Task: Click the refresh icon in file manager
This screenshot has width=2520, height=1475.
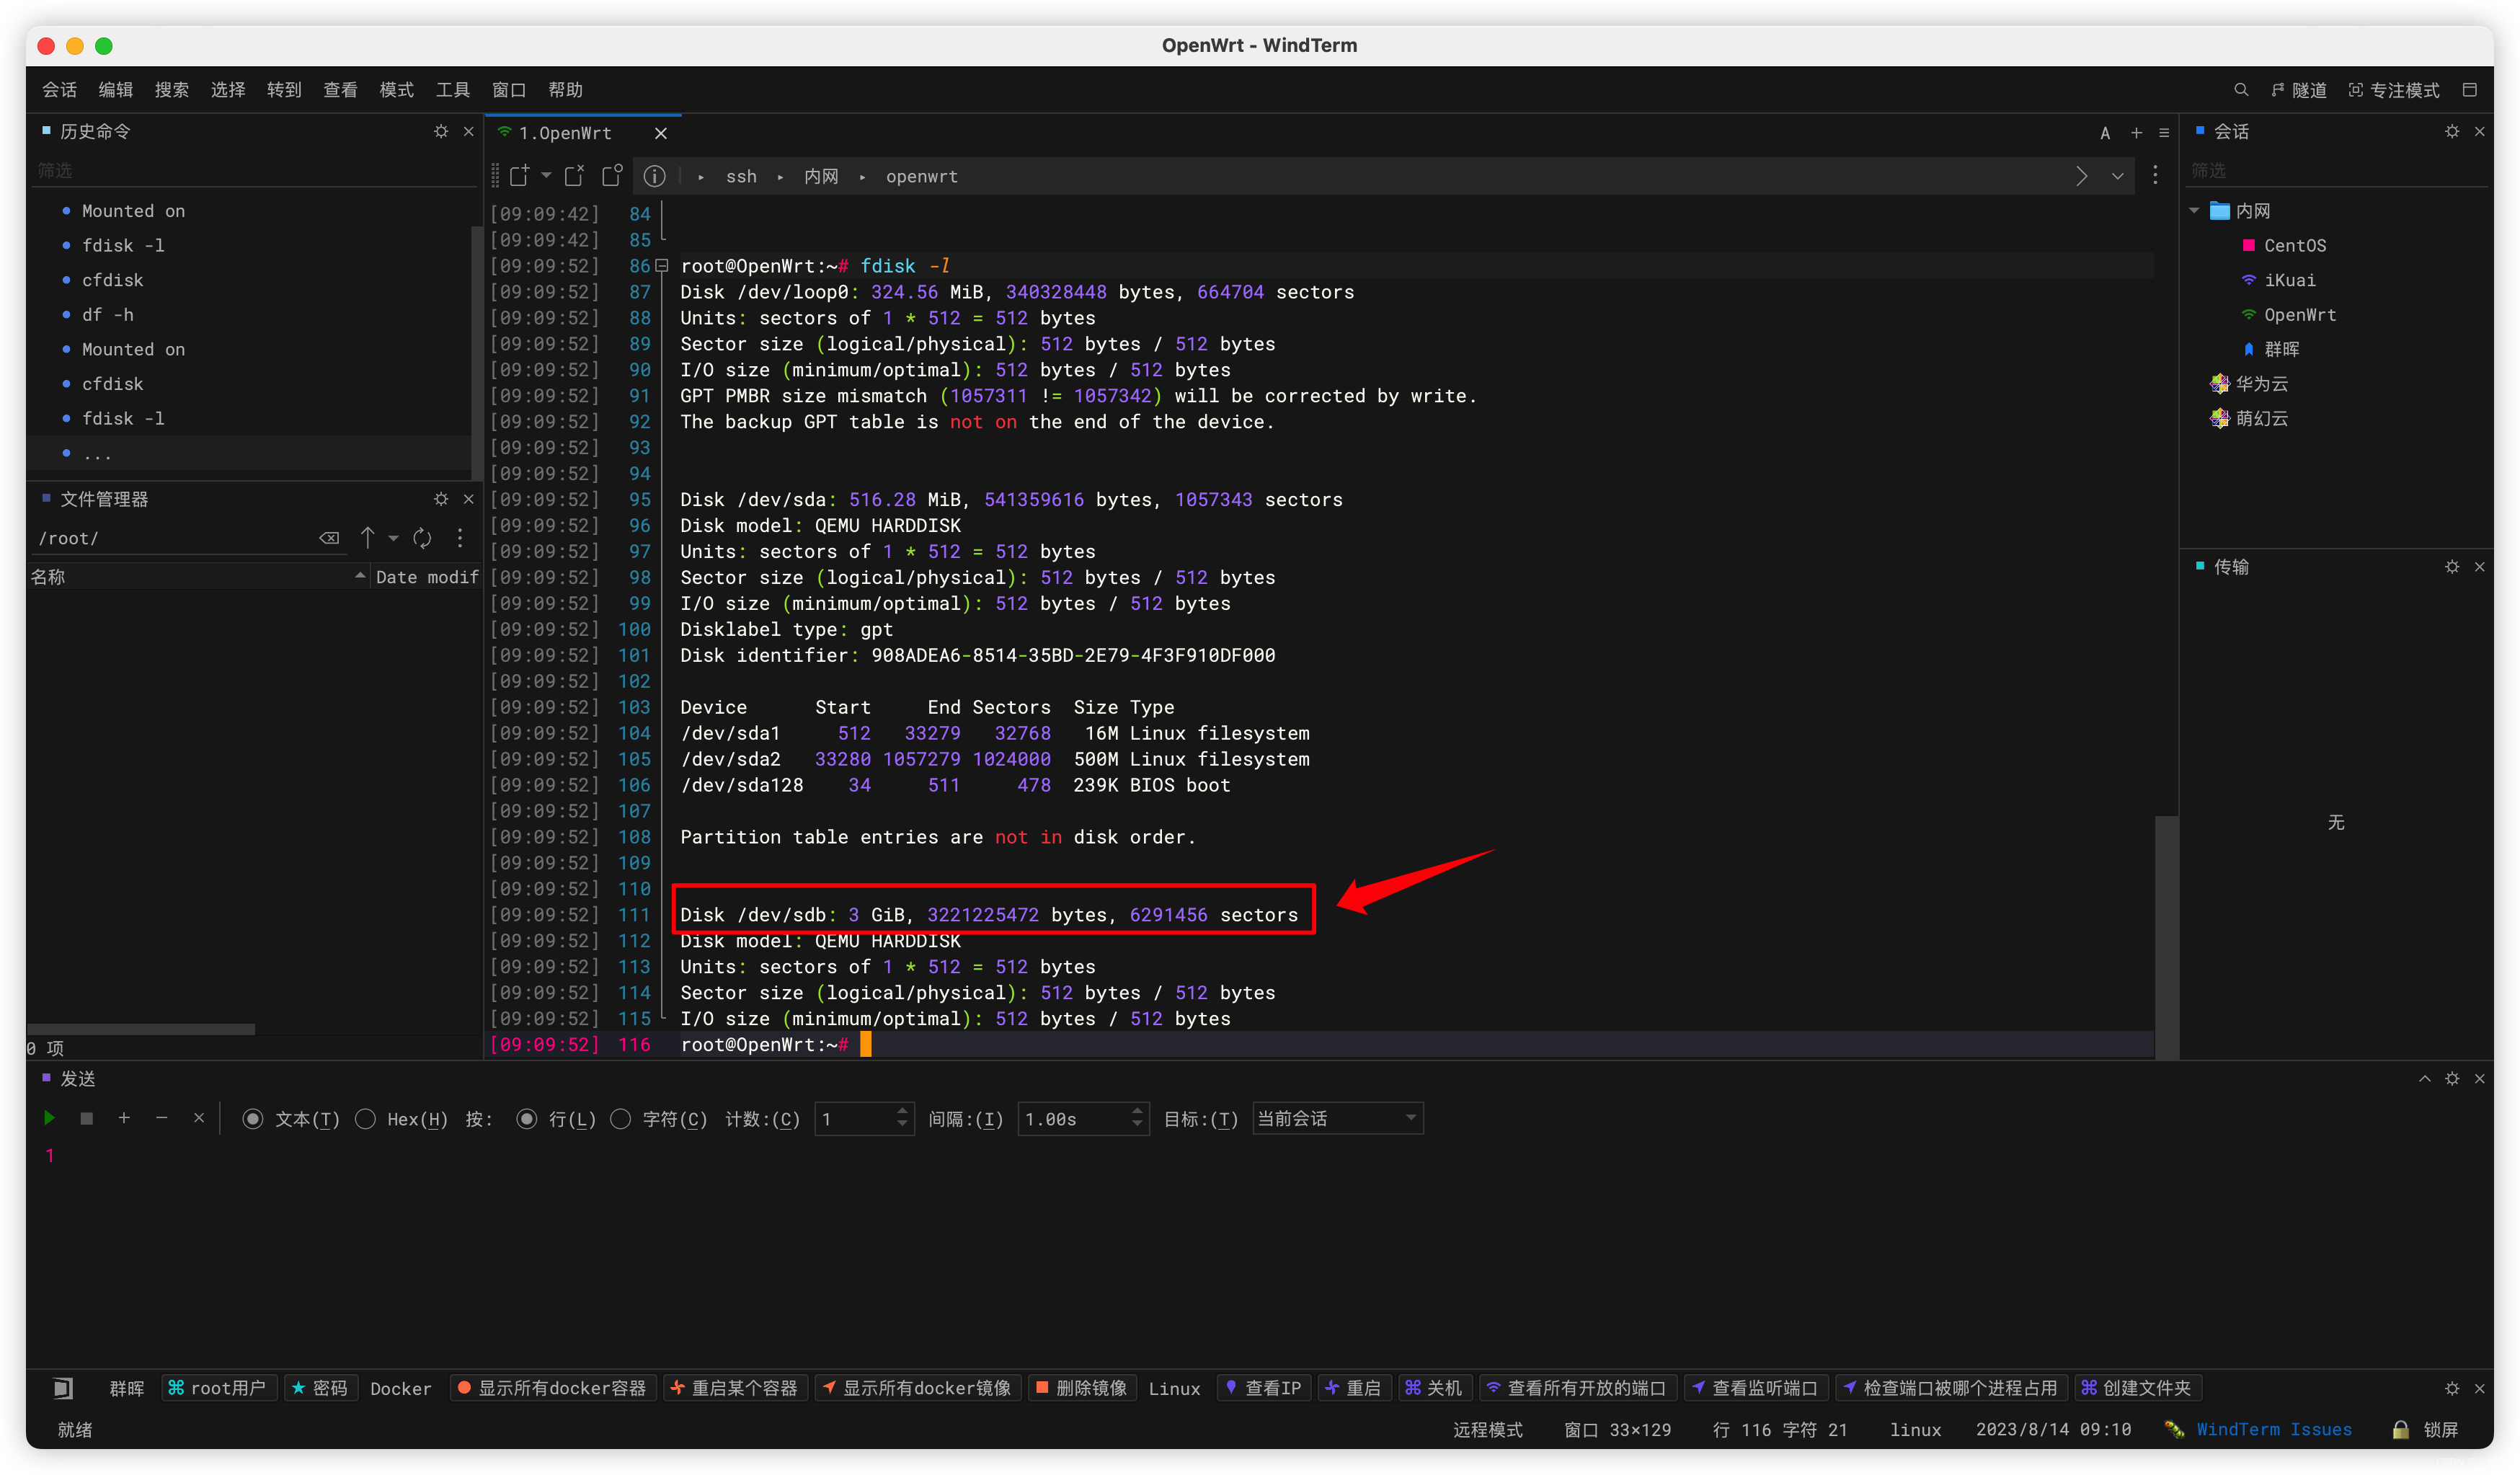Action: pyautogui.click(x=422, y=538)
